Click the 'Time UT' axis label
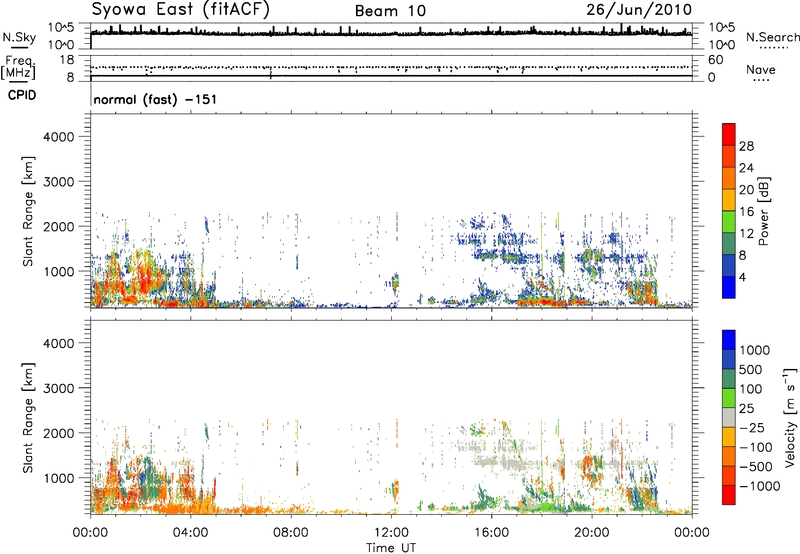800x554 pixels. pos(391,548)
